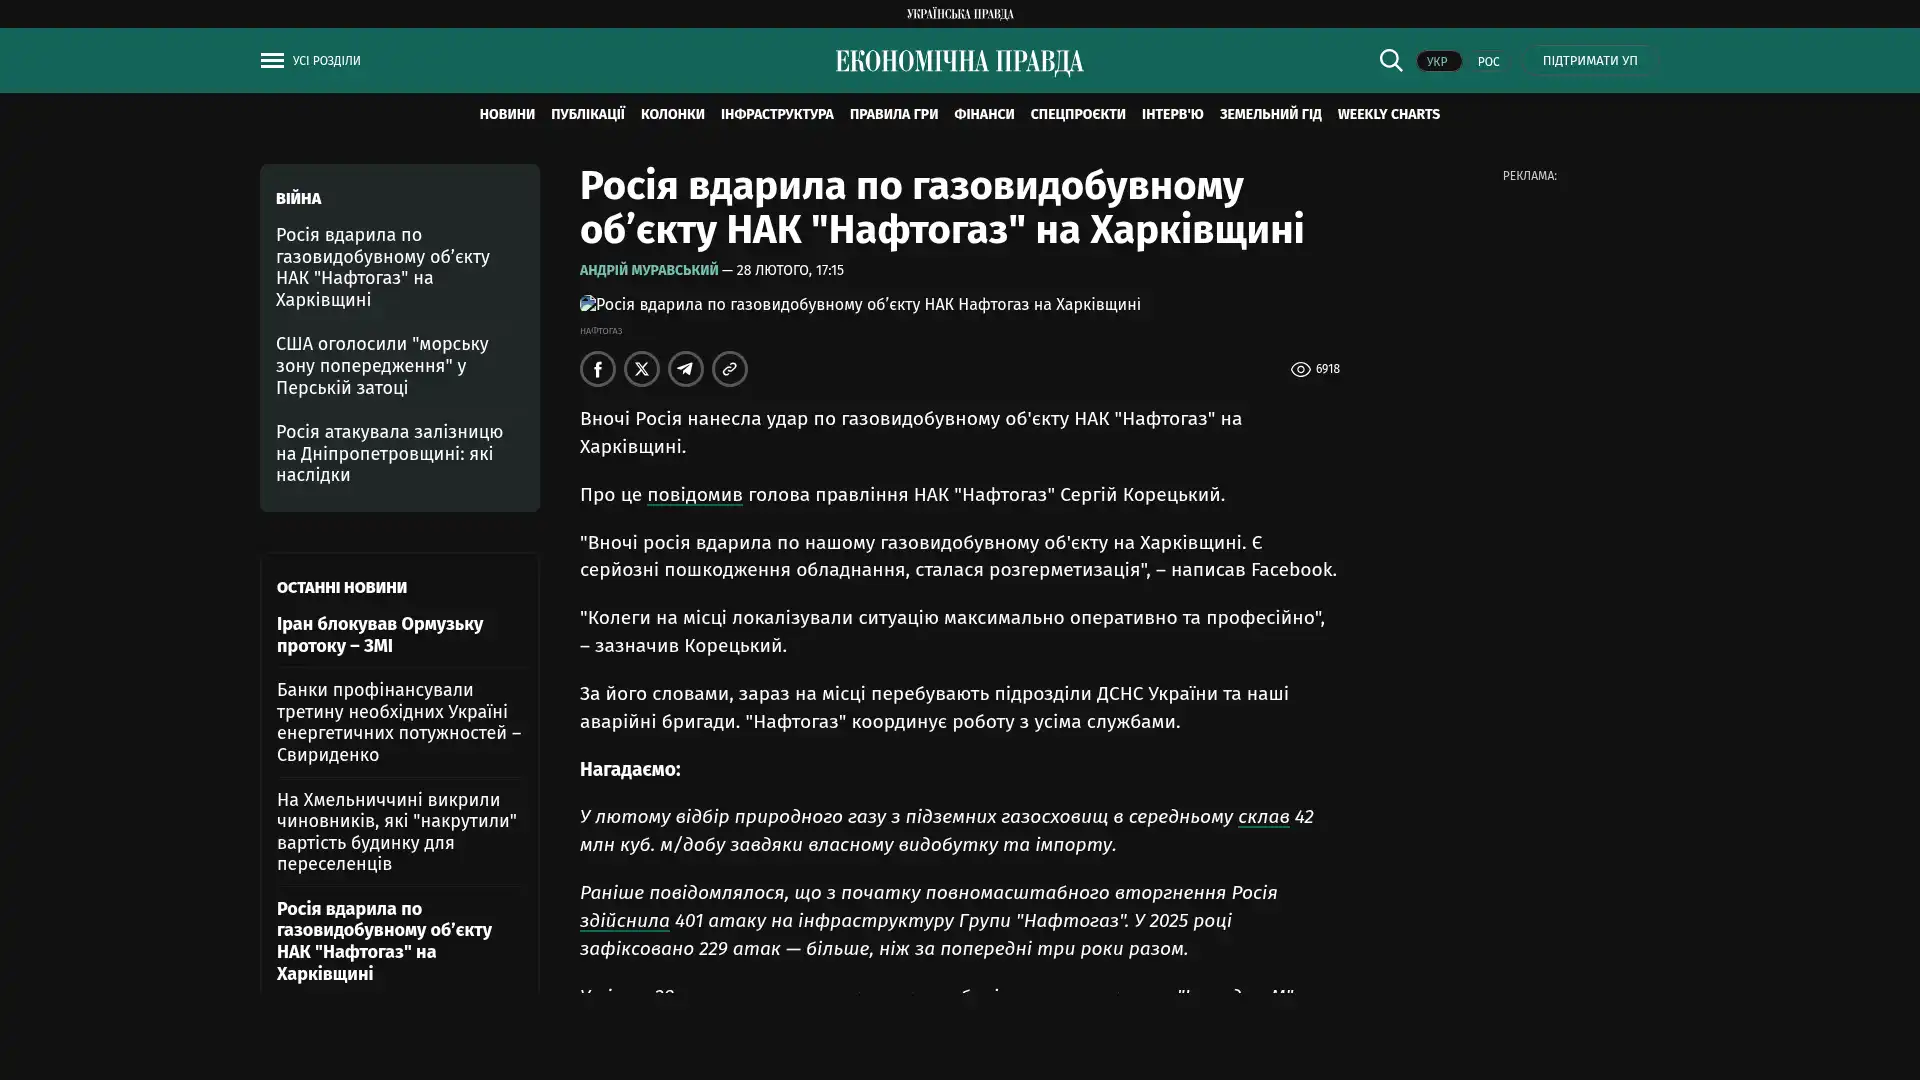Click Українська правда top logo

(x=959, y=13)
